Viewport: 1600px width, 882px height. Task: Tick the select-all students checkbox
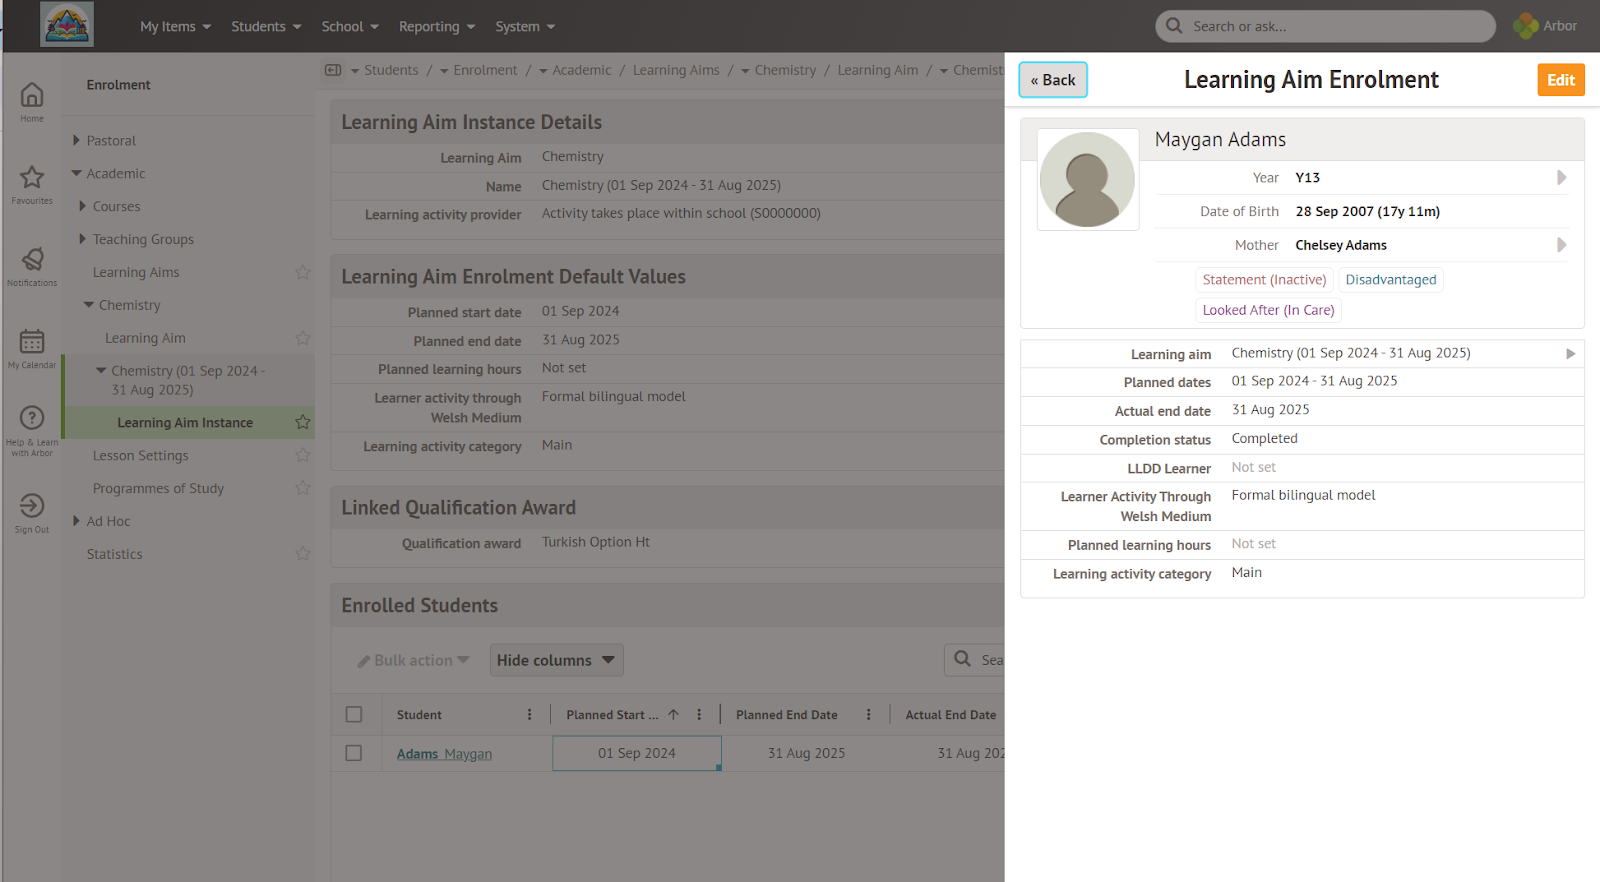pyautogui.click(x=354, y=715)
